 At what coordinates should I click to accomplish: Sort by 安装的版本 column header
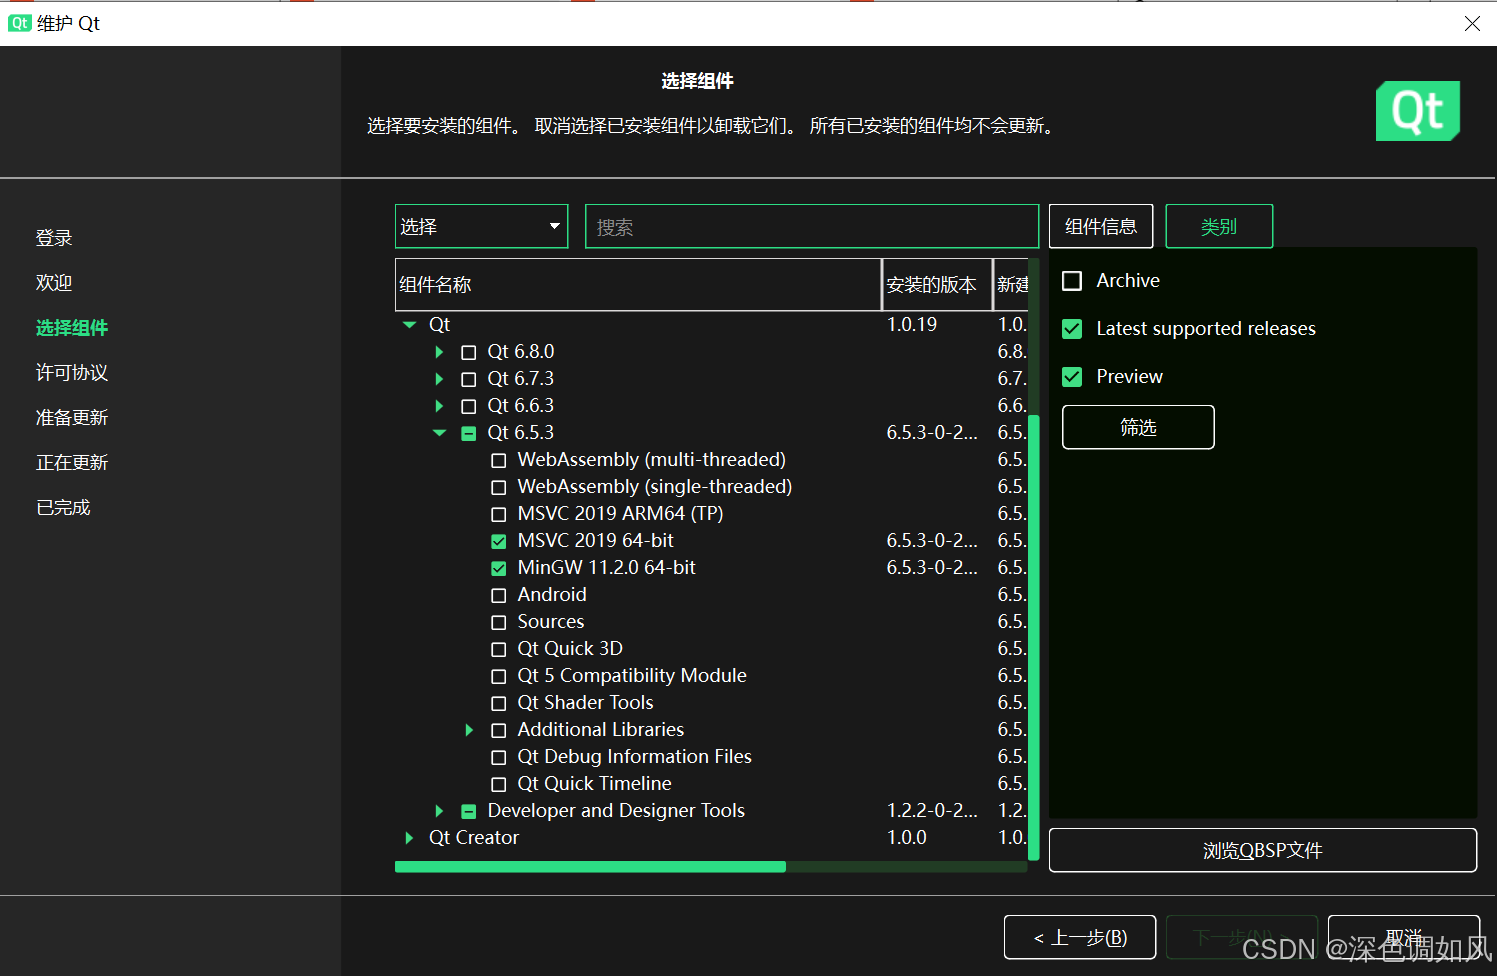tap(937, 285)
